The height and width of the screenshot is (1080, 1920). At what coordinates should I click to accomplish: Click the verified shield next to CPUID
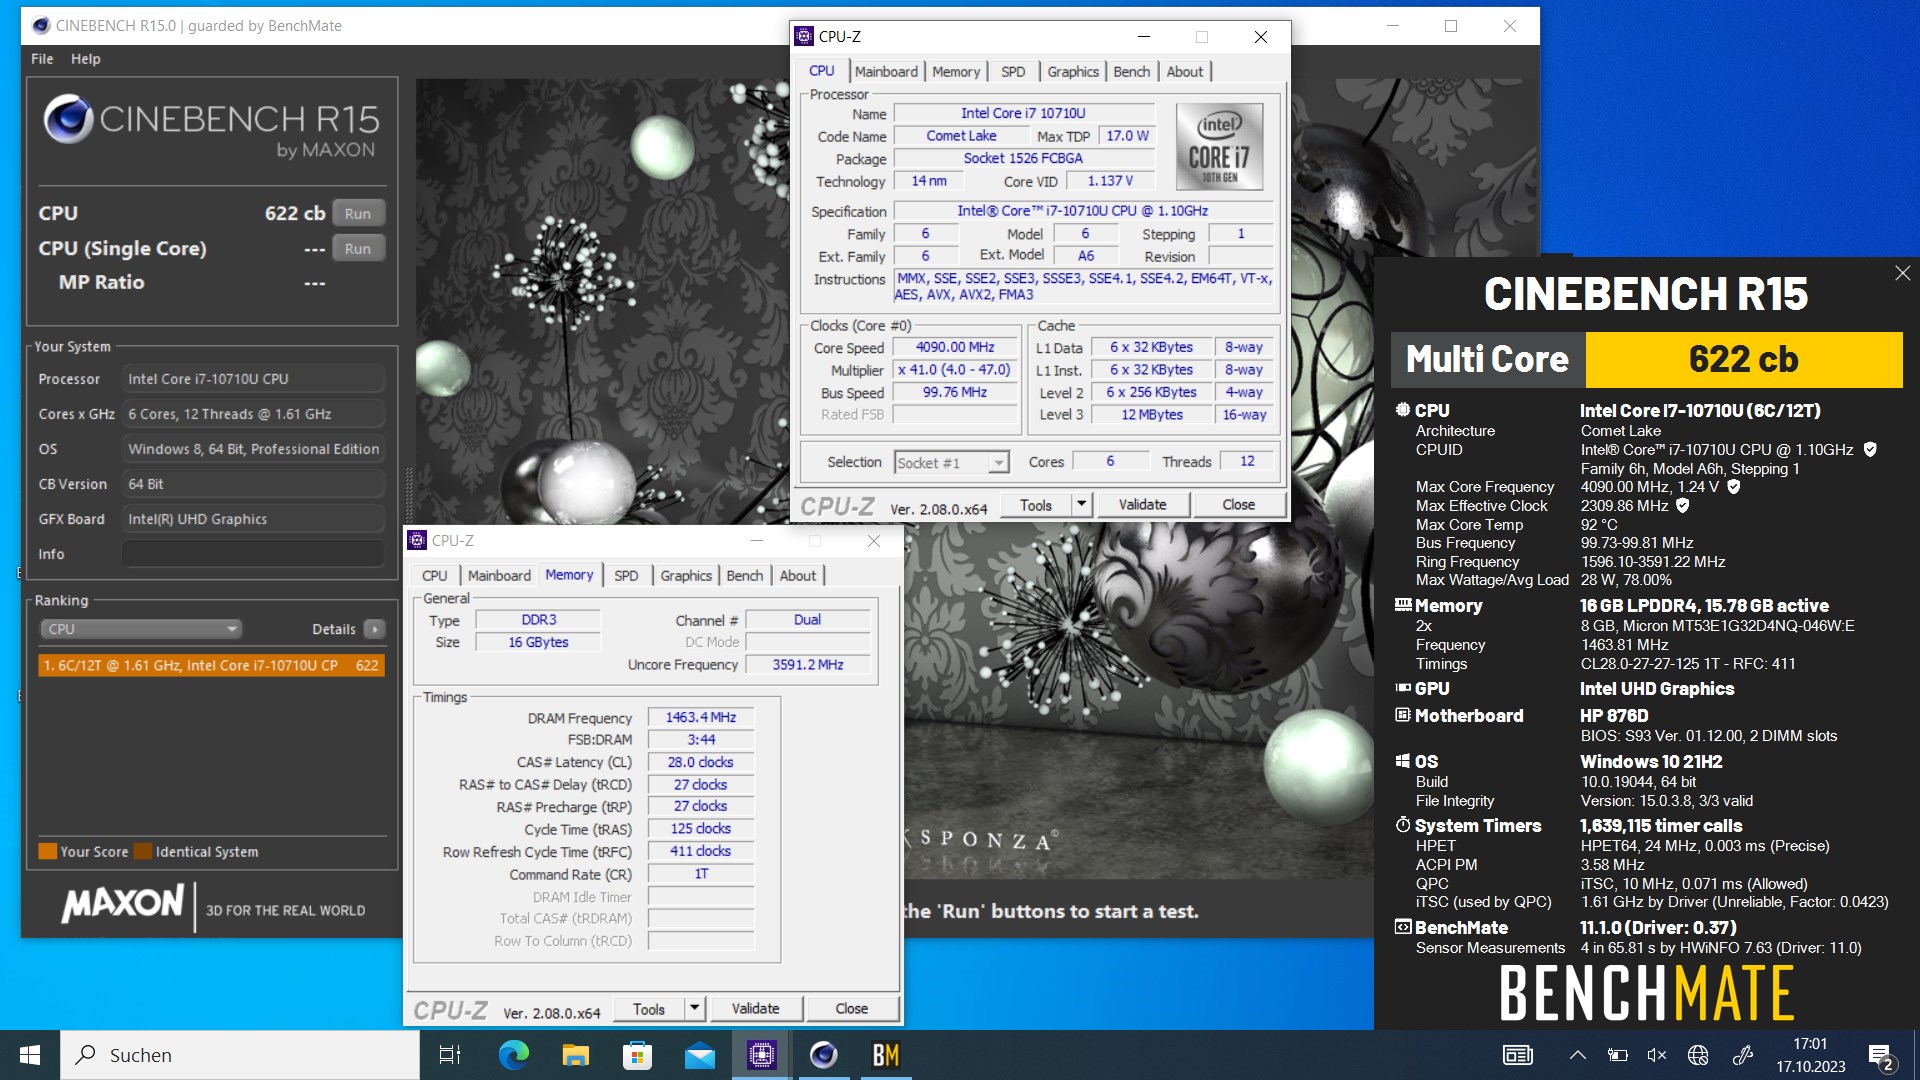(1870, 450)
